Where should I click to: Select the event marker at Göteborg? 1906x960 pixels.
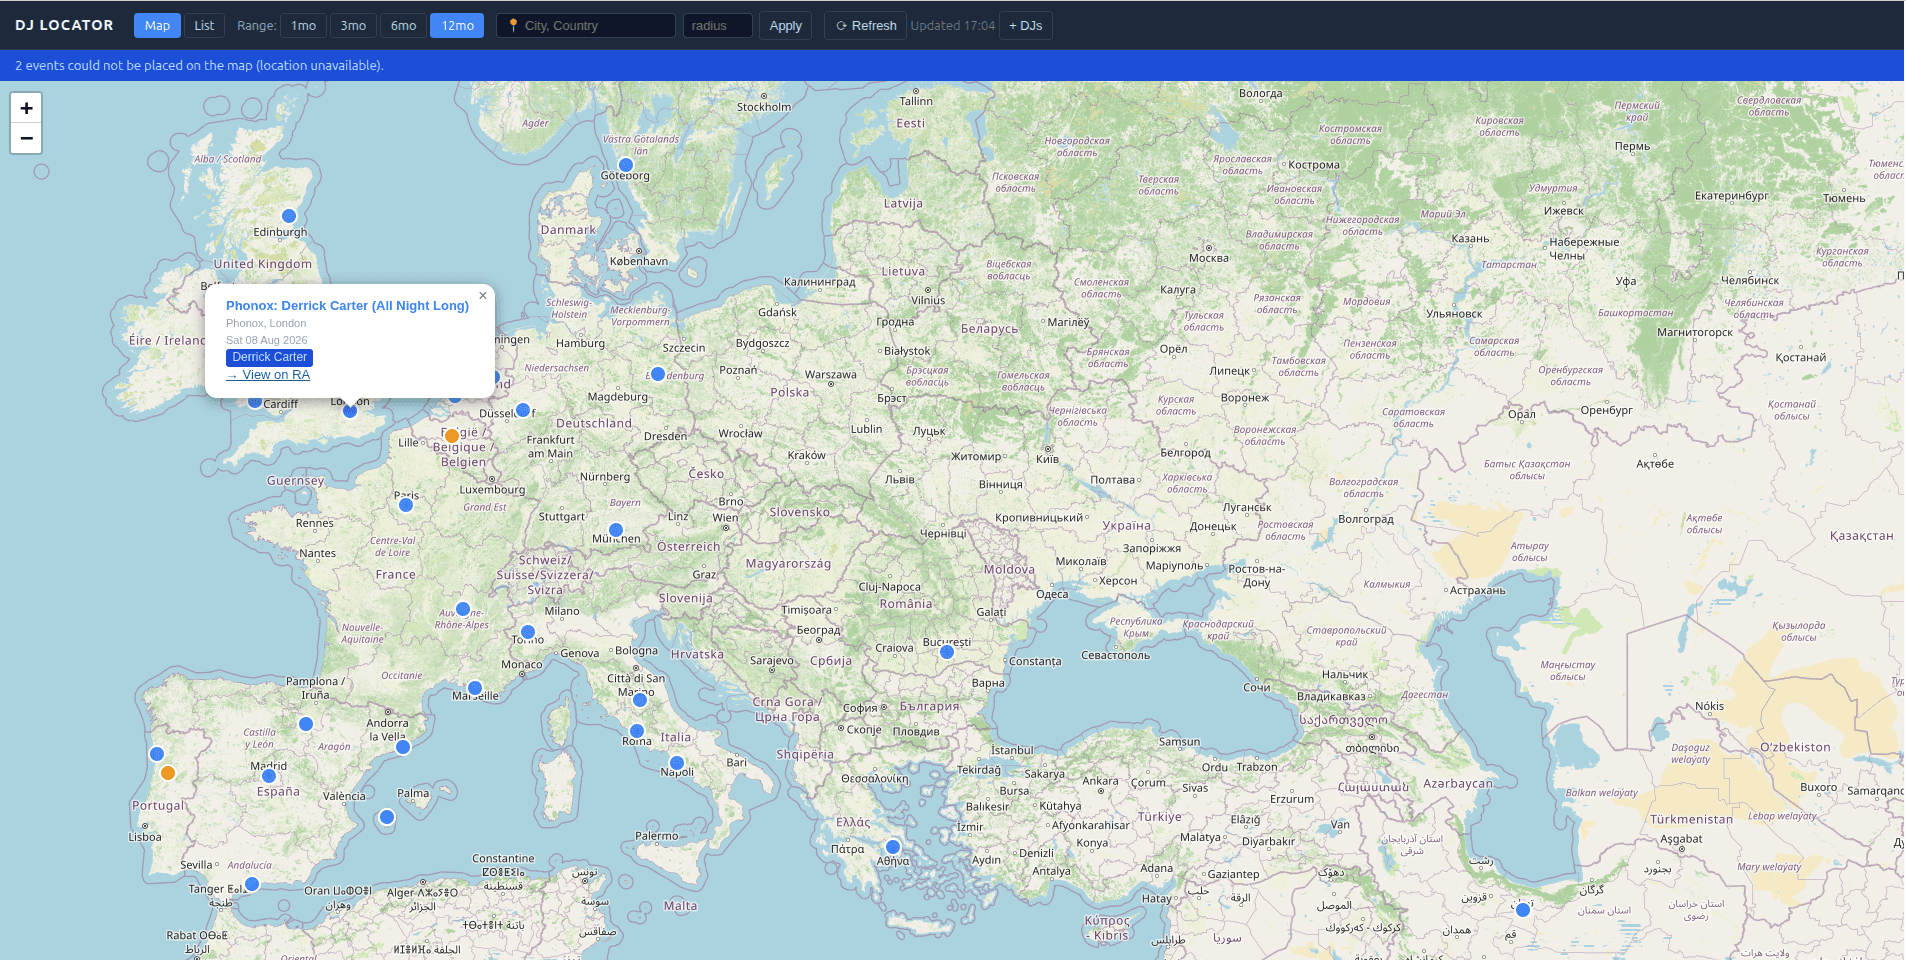[626, 165]
